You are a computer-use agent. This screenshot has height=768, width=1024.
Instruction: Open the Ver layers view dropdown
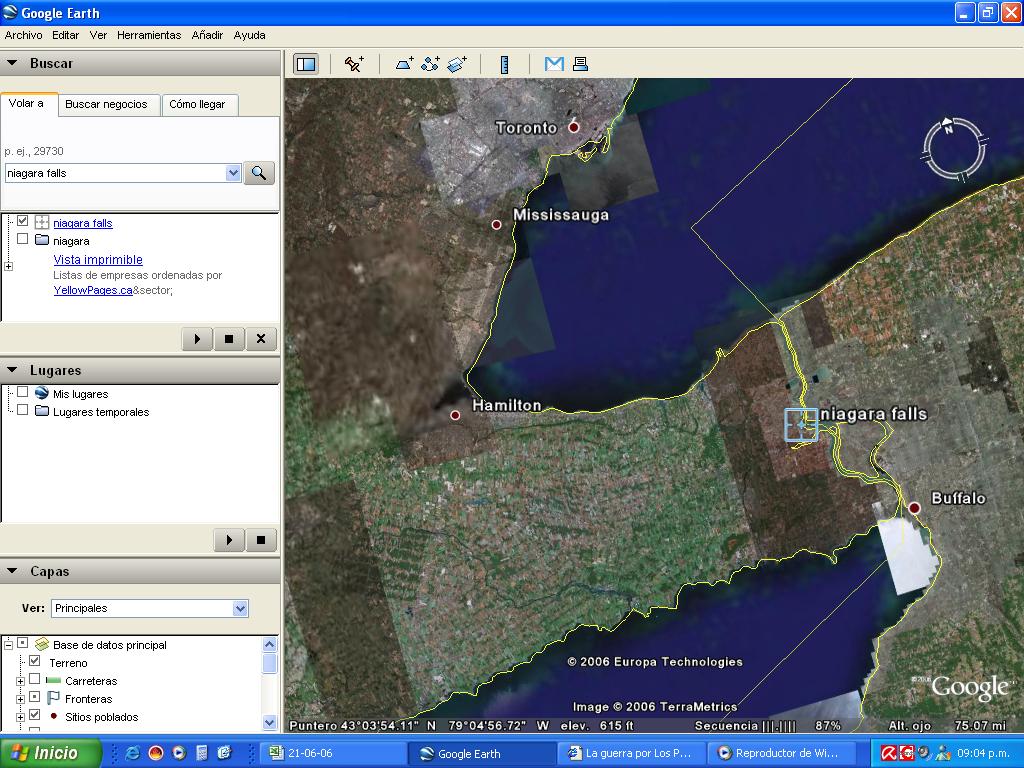click(x=240, y=609)
